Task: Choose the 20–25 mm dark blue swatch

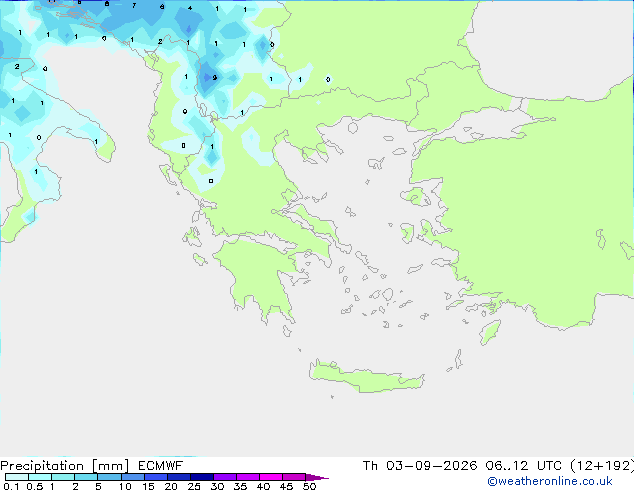Action: pos(178,477)
